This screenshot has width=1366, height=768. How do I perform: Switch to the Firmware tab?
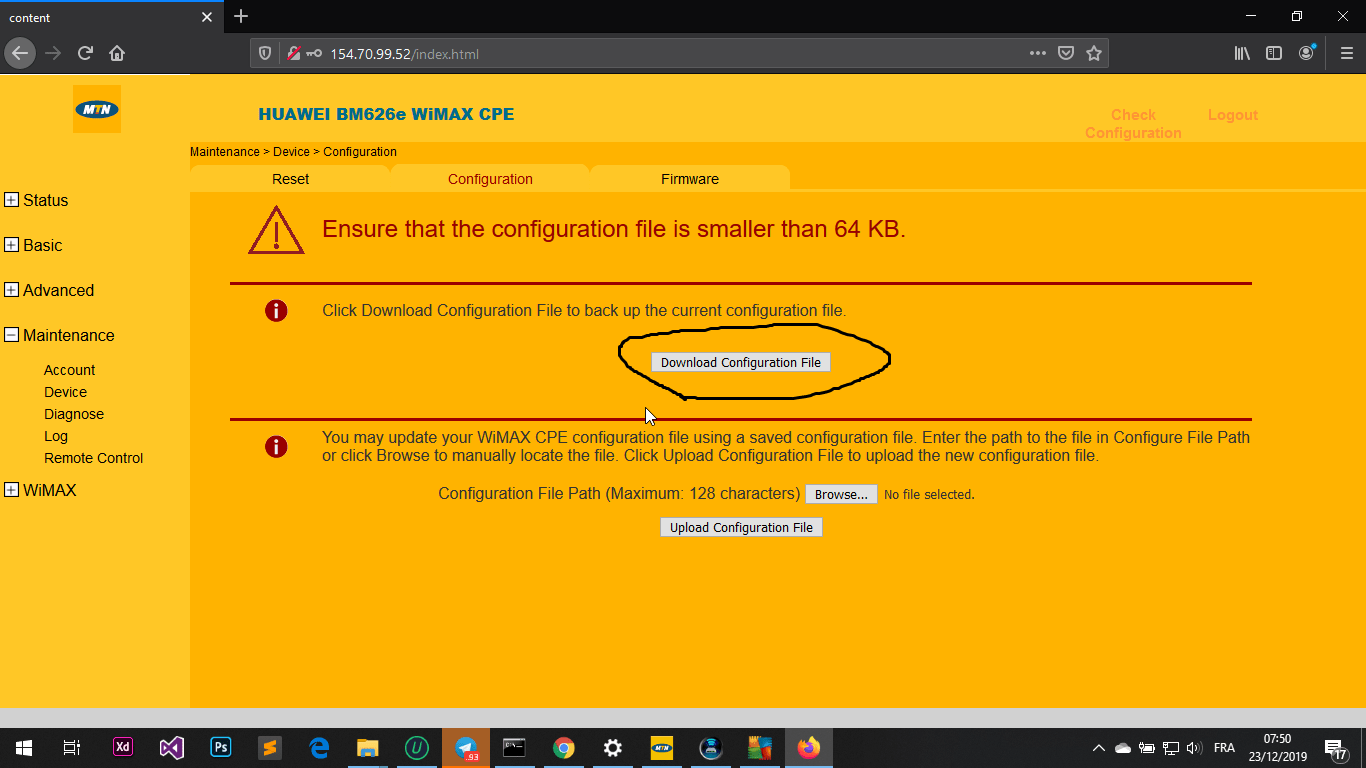[x=690, y=178]
